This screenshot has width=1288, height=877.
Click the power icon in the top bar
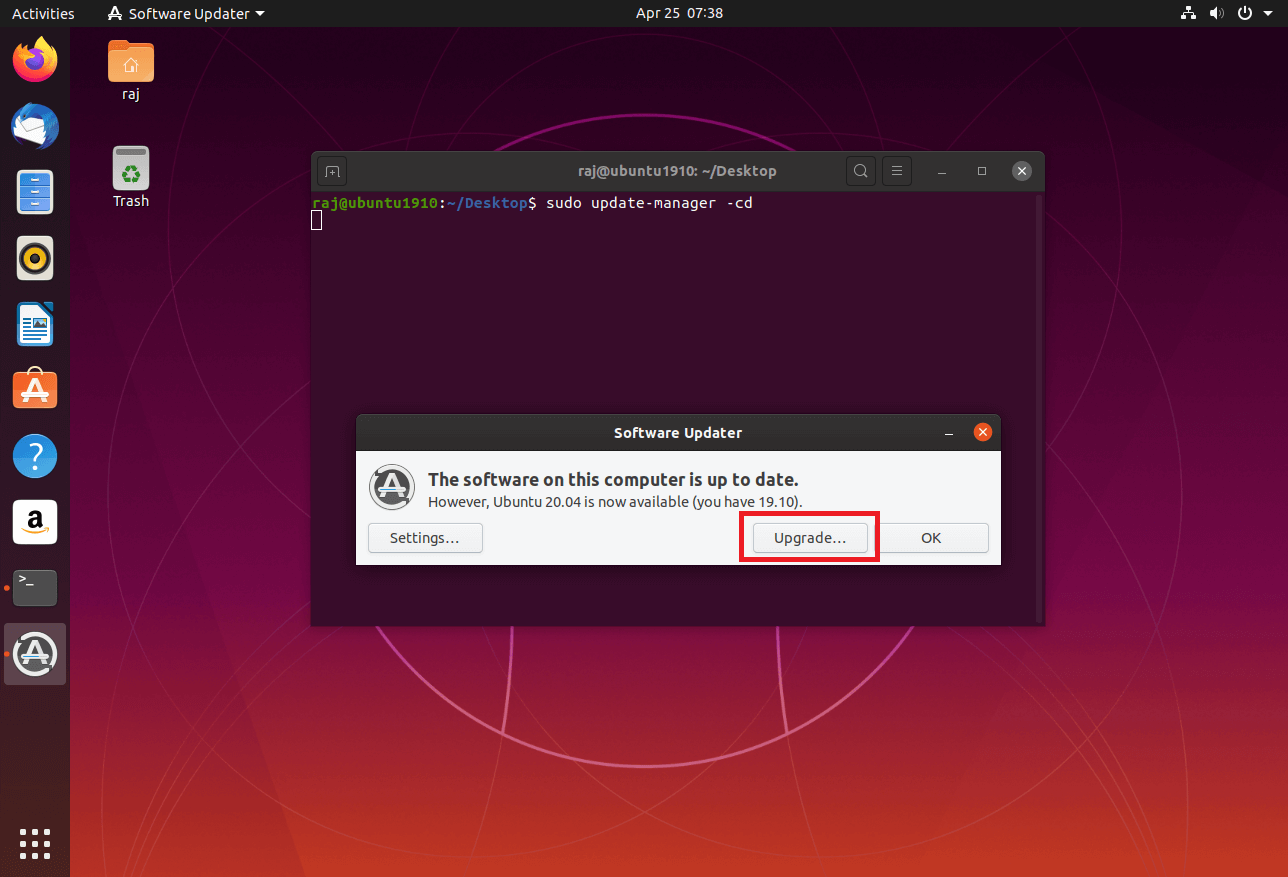click(1245, 13)
